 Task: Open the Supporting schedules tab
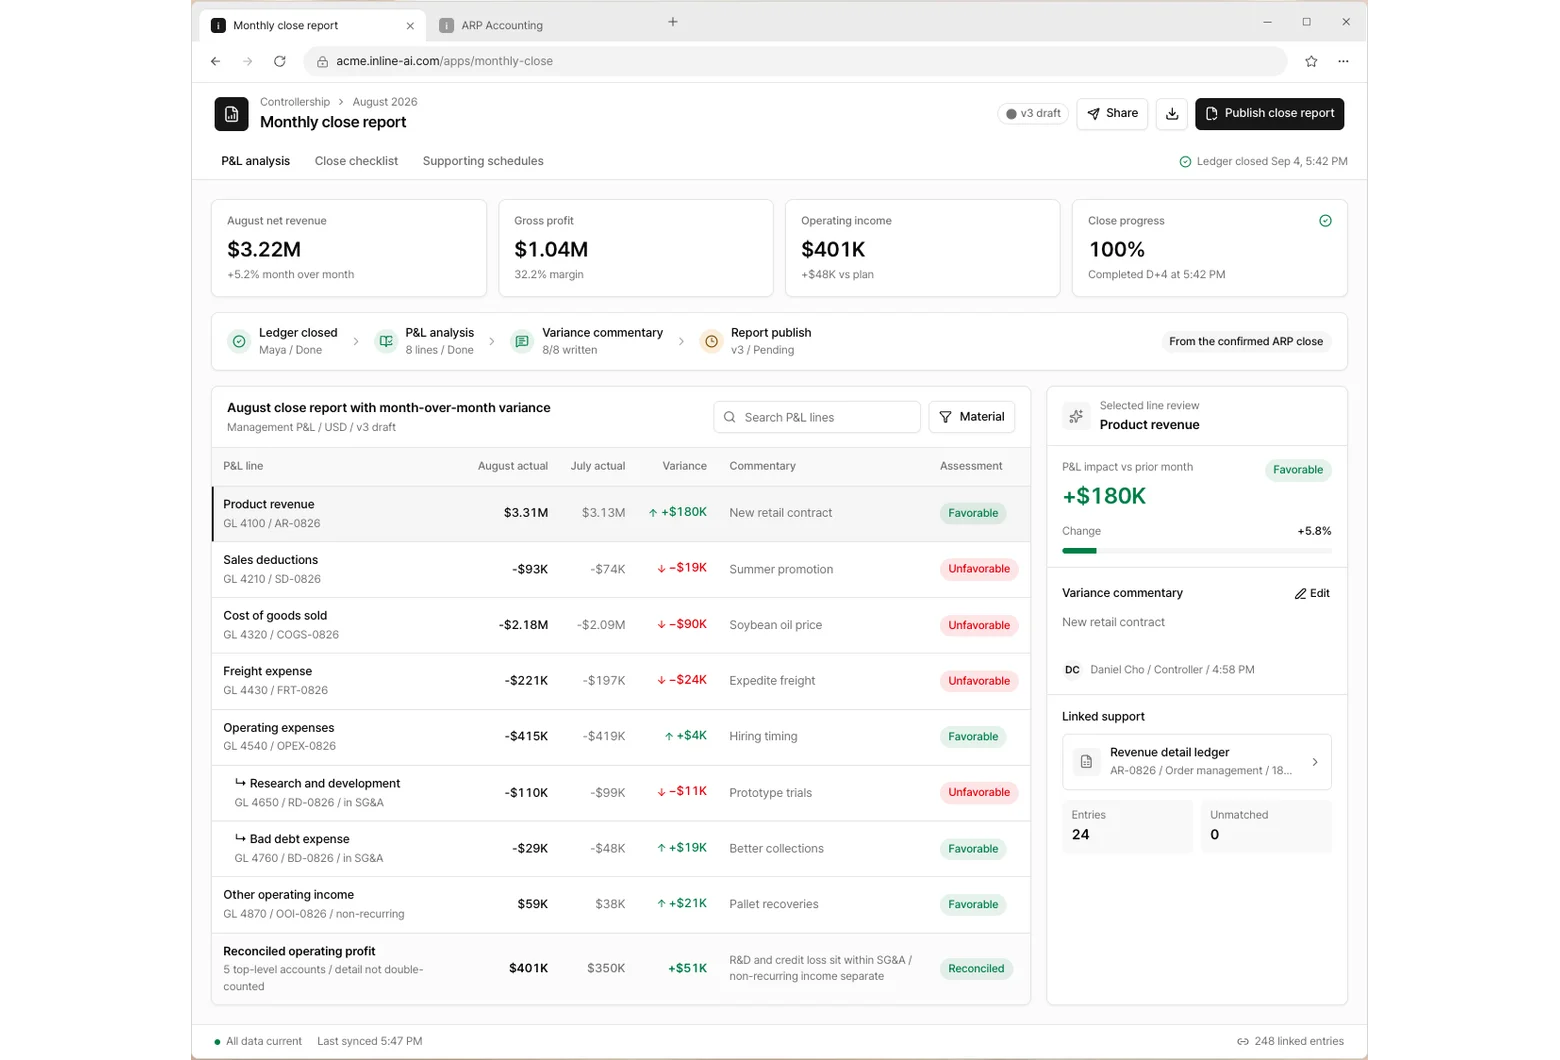click(483, 161)
